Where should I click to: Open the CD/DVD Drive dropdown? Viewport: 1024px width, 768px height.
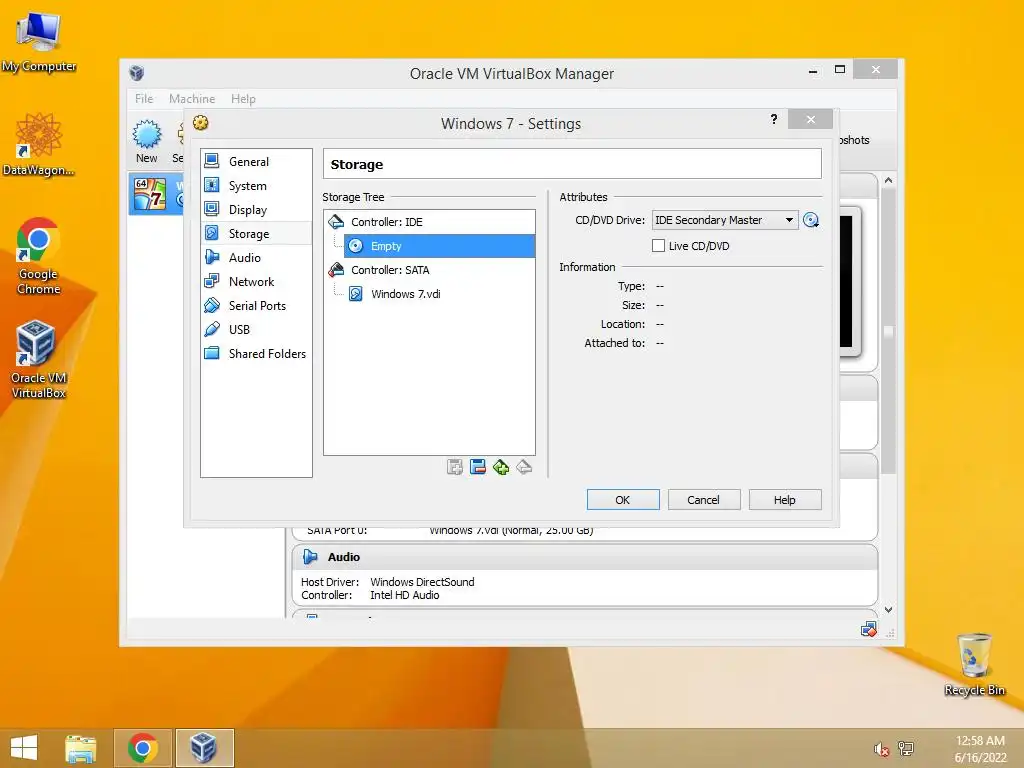[x=724, y=220]
